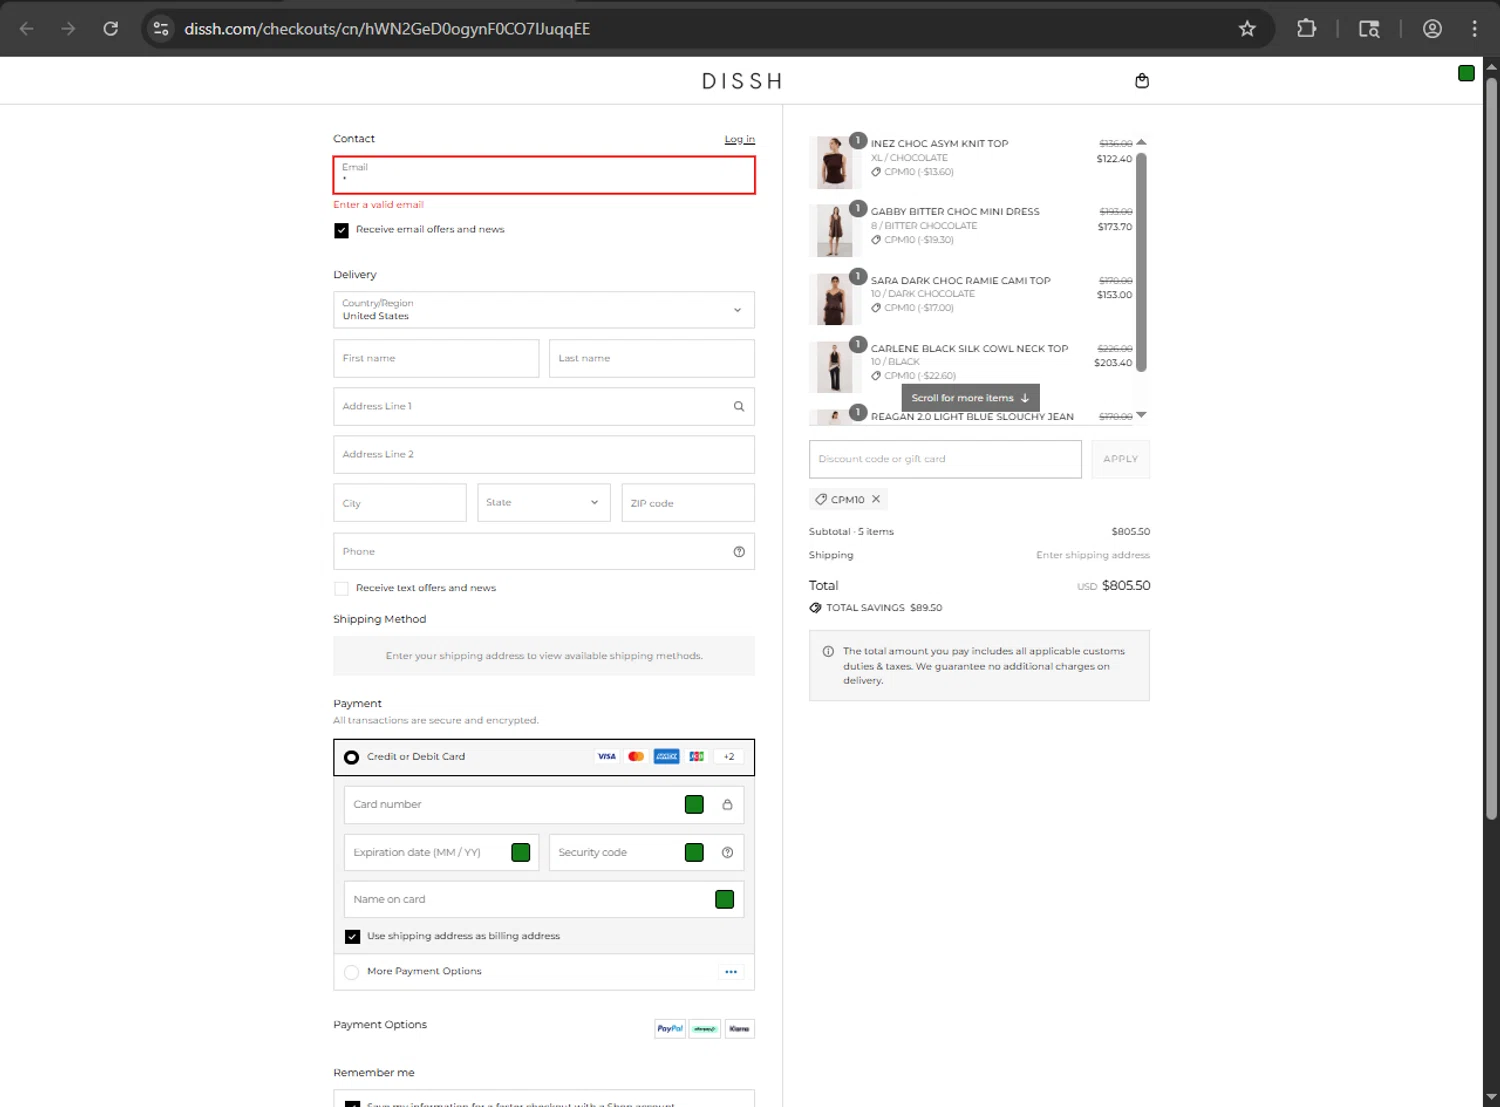Click the order list scroll-up arrow
The image size is (1500, 1107).
[1141, 142]
